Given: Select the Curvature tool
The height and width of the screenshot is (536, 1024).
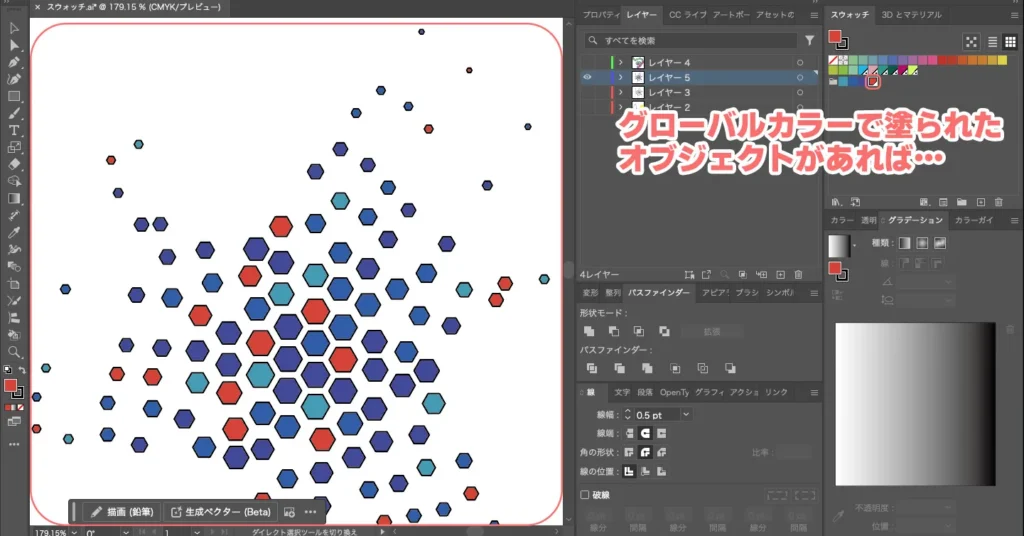Looking at the screenshot, I should 14,79.
